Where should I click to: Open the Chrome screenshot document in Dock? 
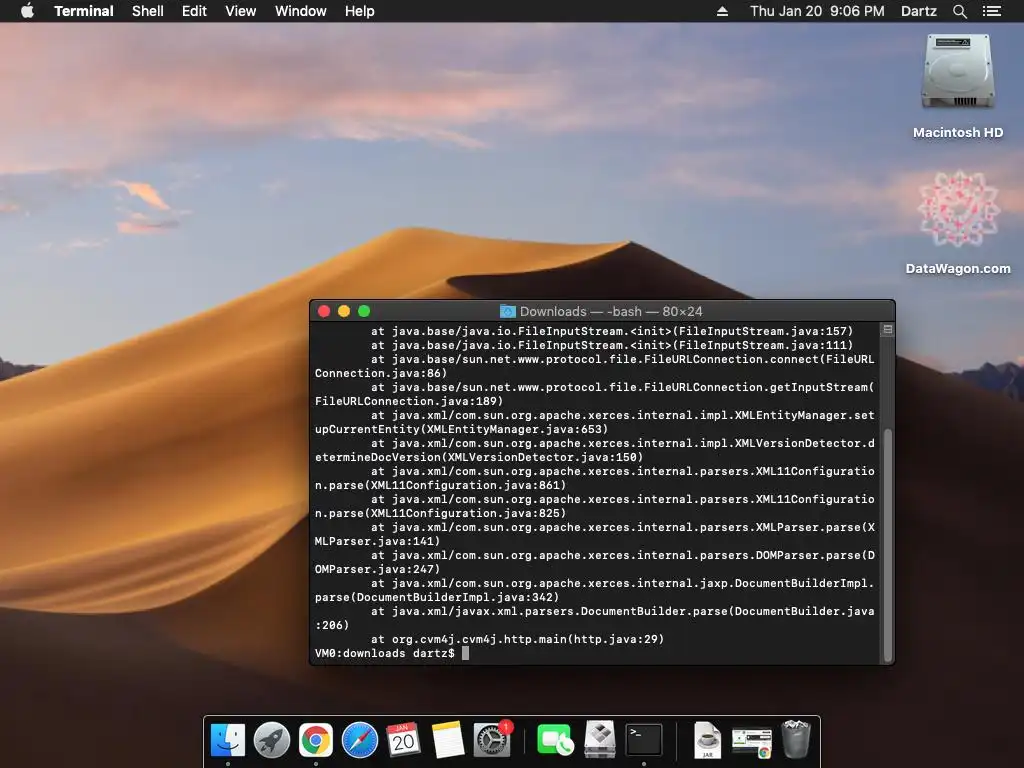(752, 743)
